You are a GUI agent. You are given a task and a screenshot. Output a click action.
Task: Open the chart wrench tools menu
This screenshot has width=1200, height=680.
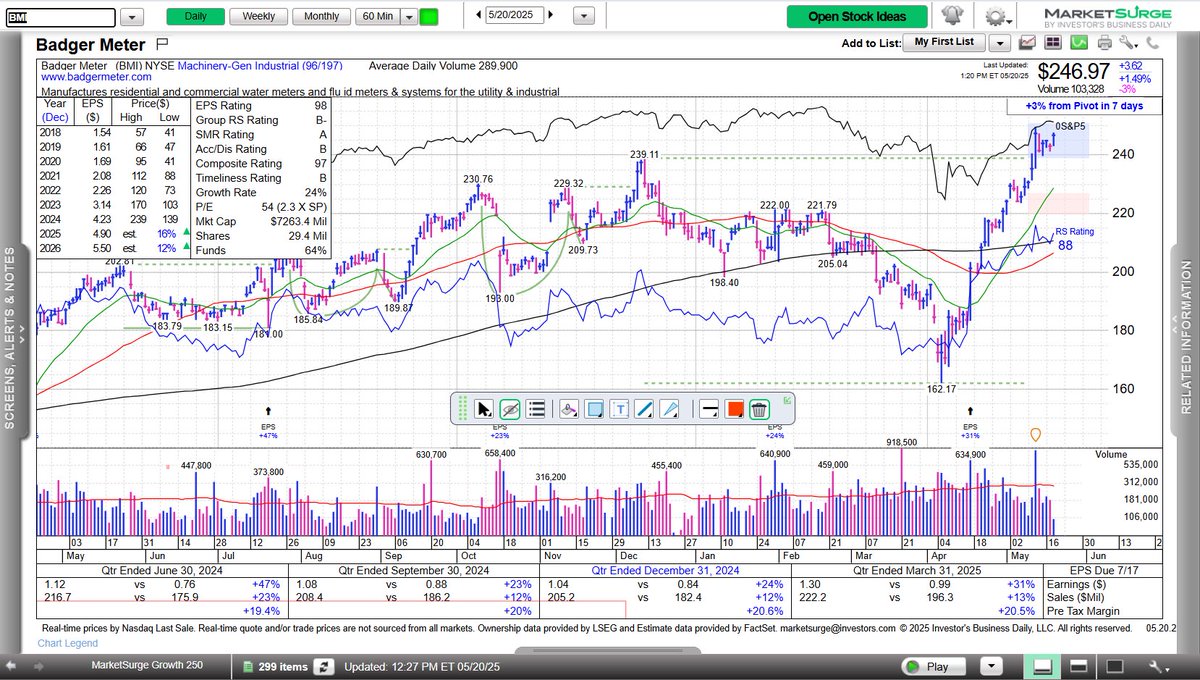[1130, 43]
